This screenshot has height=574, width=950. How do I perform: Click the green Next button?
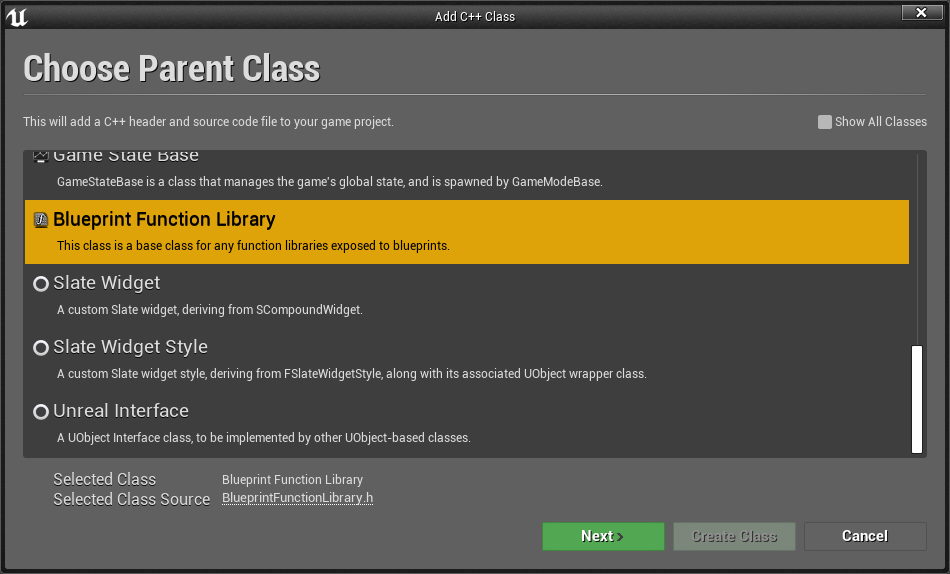coord(603,536)
